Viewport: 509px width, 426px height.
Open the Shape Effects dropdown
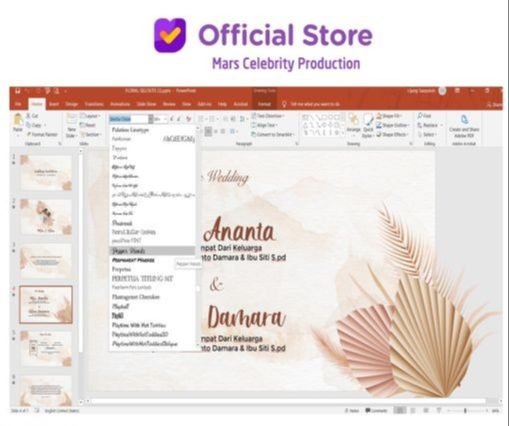392,134
